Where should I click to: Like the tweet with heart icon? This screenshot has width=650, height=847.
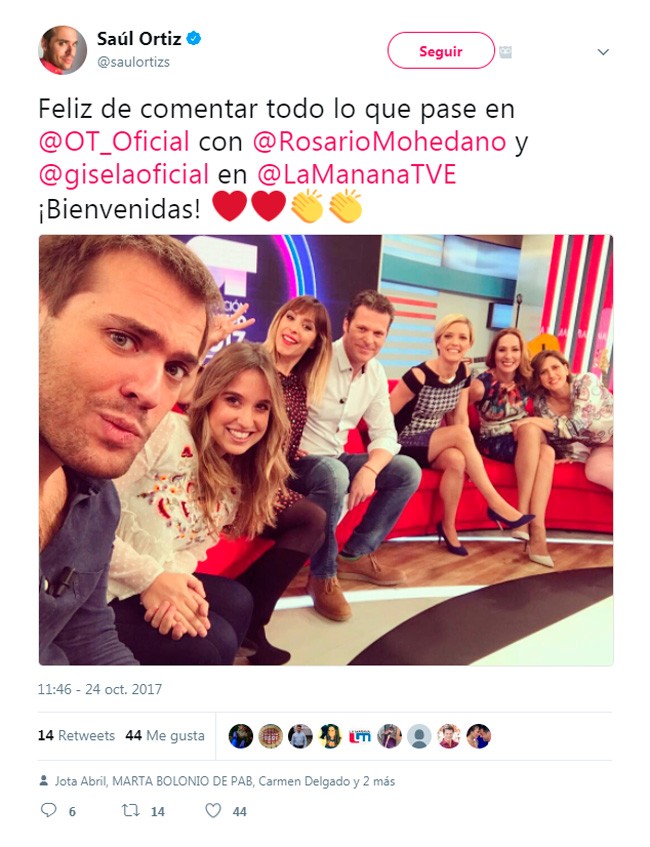[x=213, y=810]
